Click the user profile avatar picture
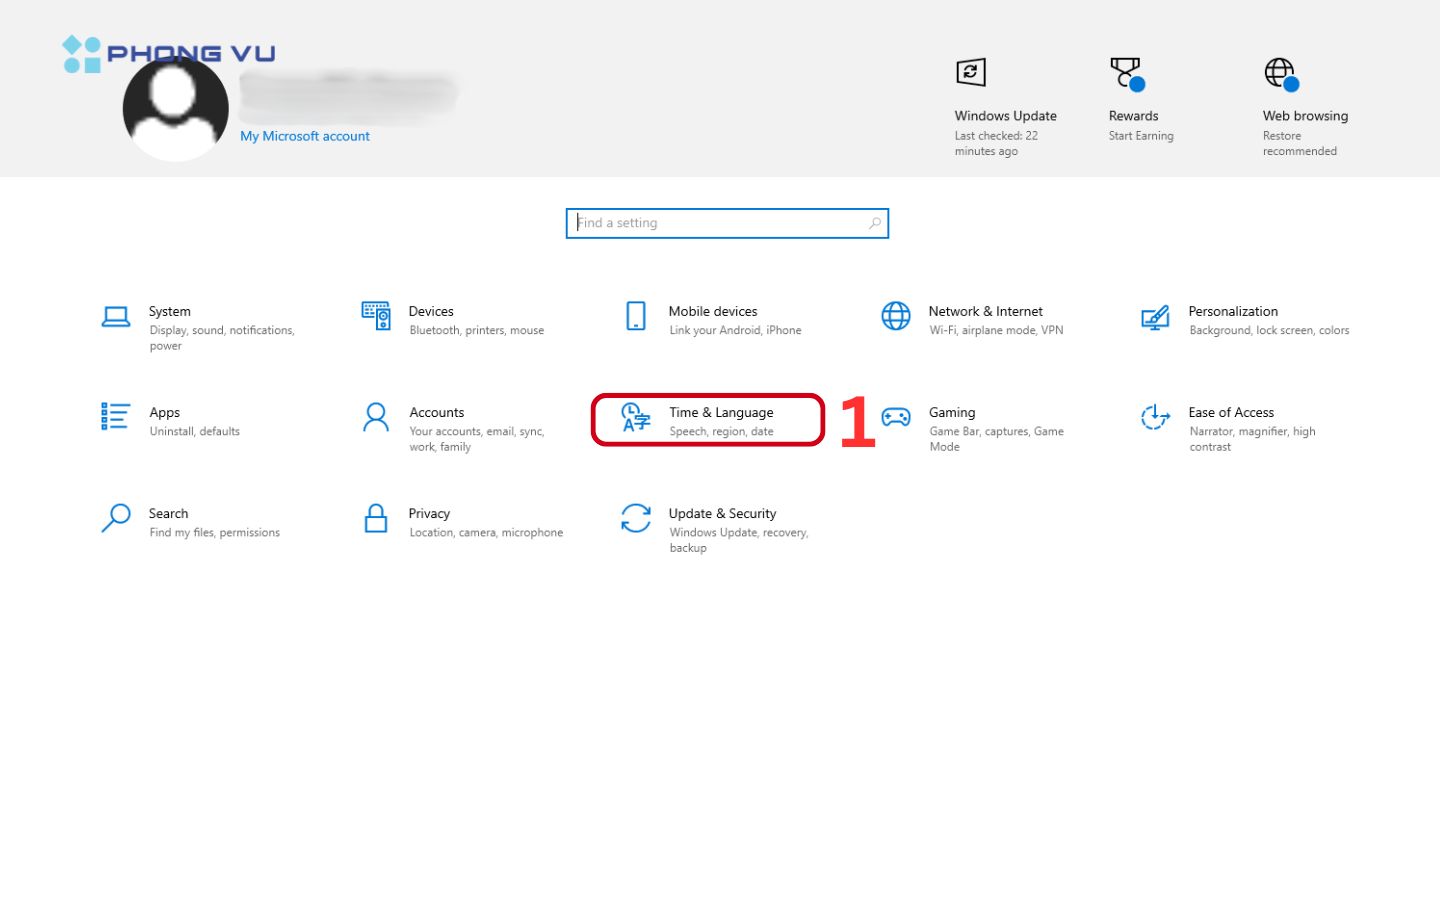 coord(176,108)
